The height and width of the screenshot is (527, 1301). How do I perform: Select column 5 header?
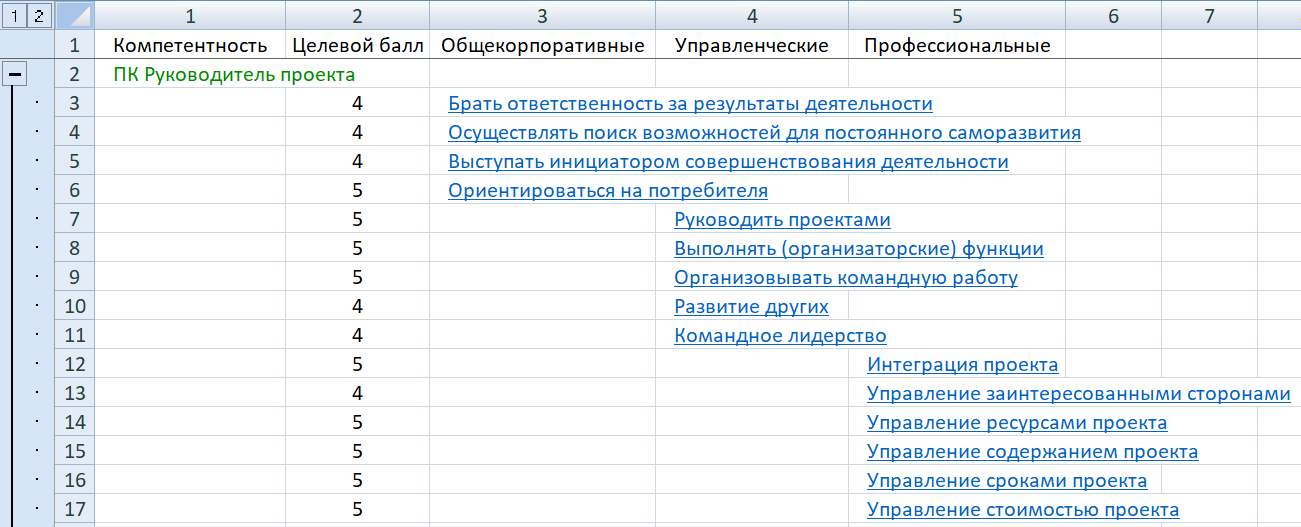956,15
